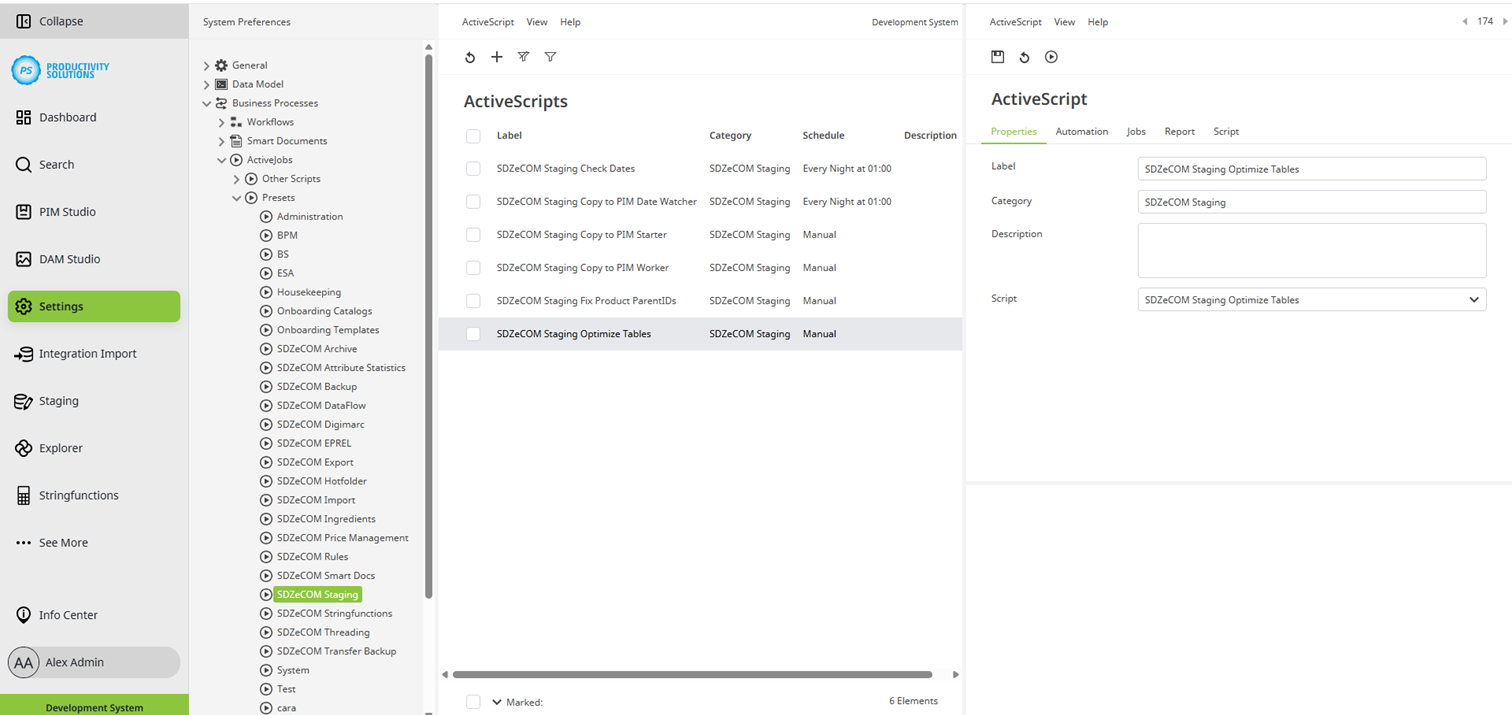
Task: Select the Run ActiveScript play icon
Action: point(1051,57)
